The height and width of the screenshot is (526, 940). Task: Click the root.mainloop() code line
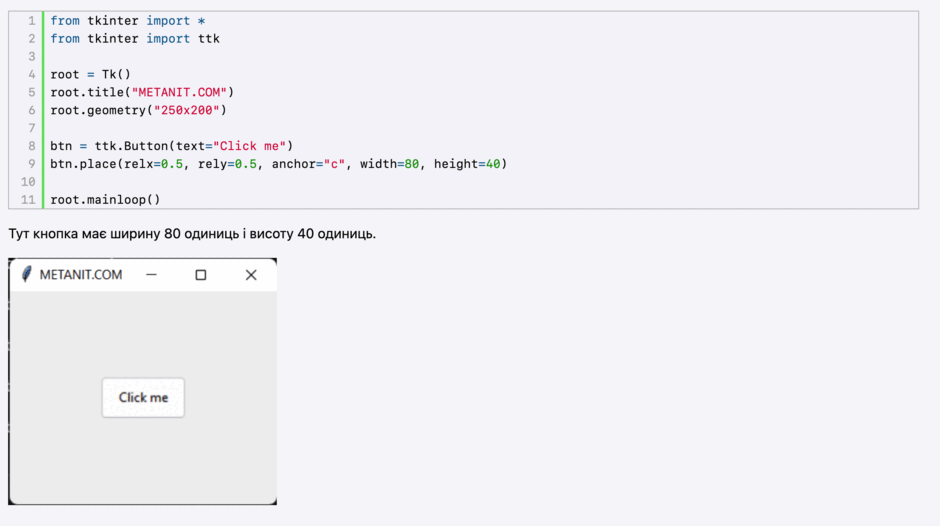[106, 200]
